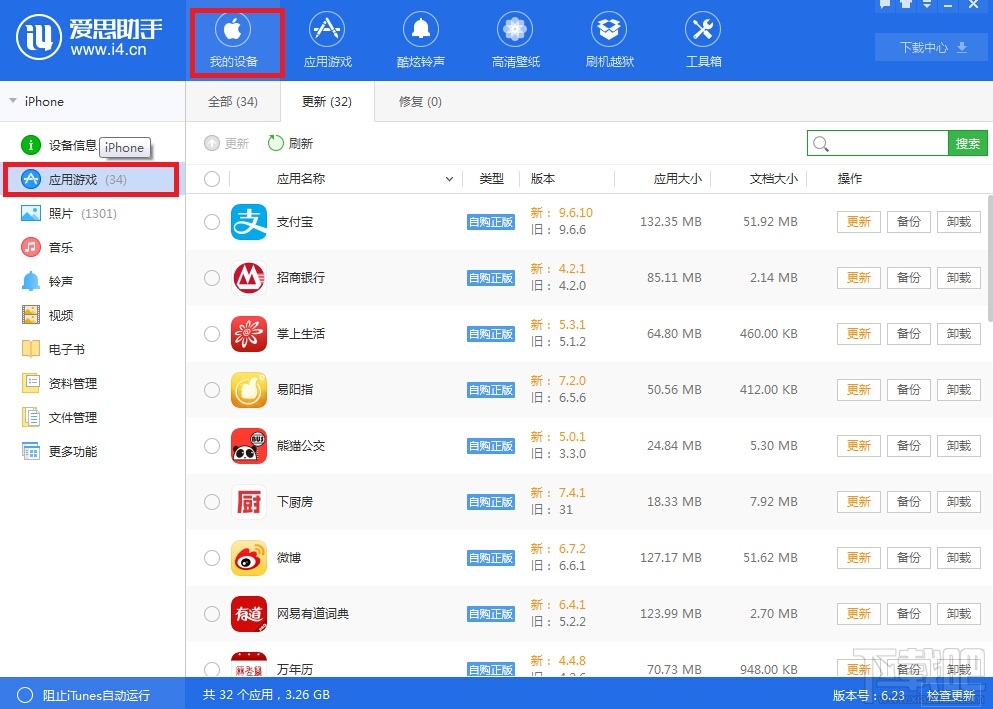Screen dimensions: 993x709
Task: Click 更新 (Update) button for 招商银行
Action: [x=857, y=277]
